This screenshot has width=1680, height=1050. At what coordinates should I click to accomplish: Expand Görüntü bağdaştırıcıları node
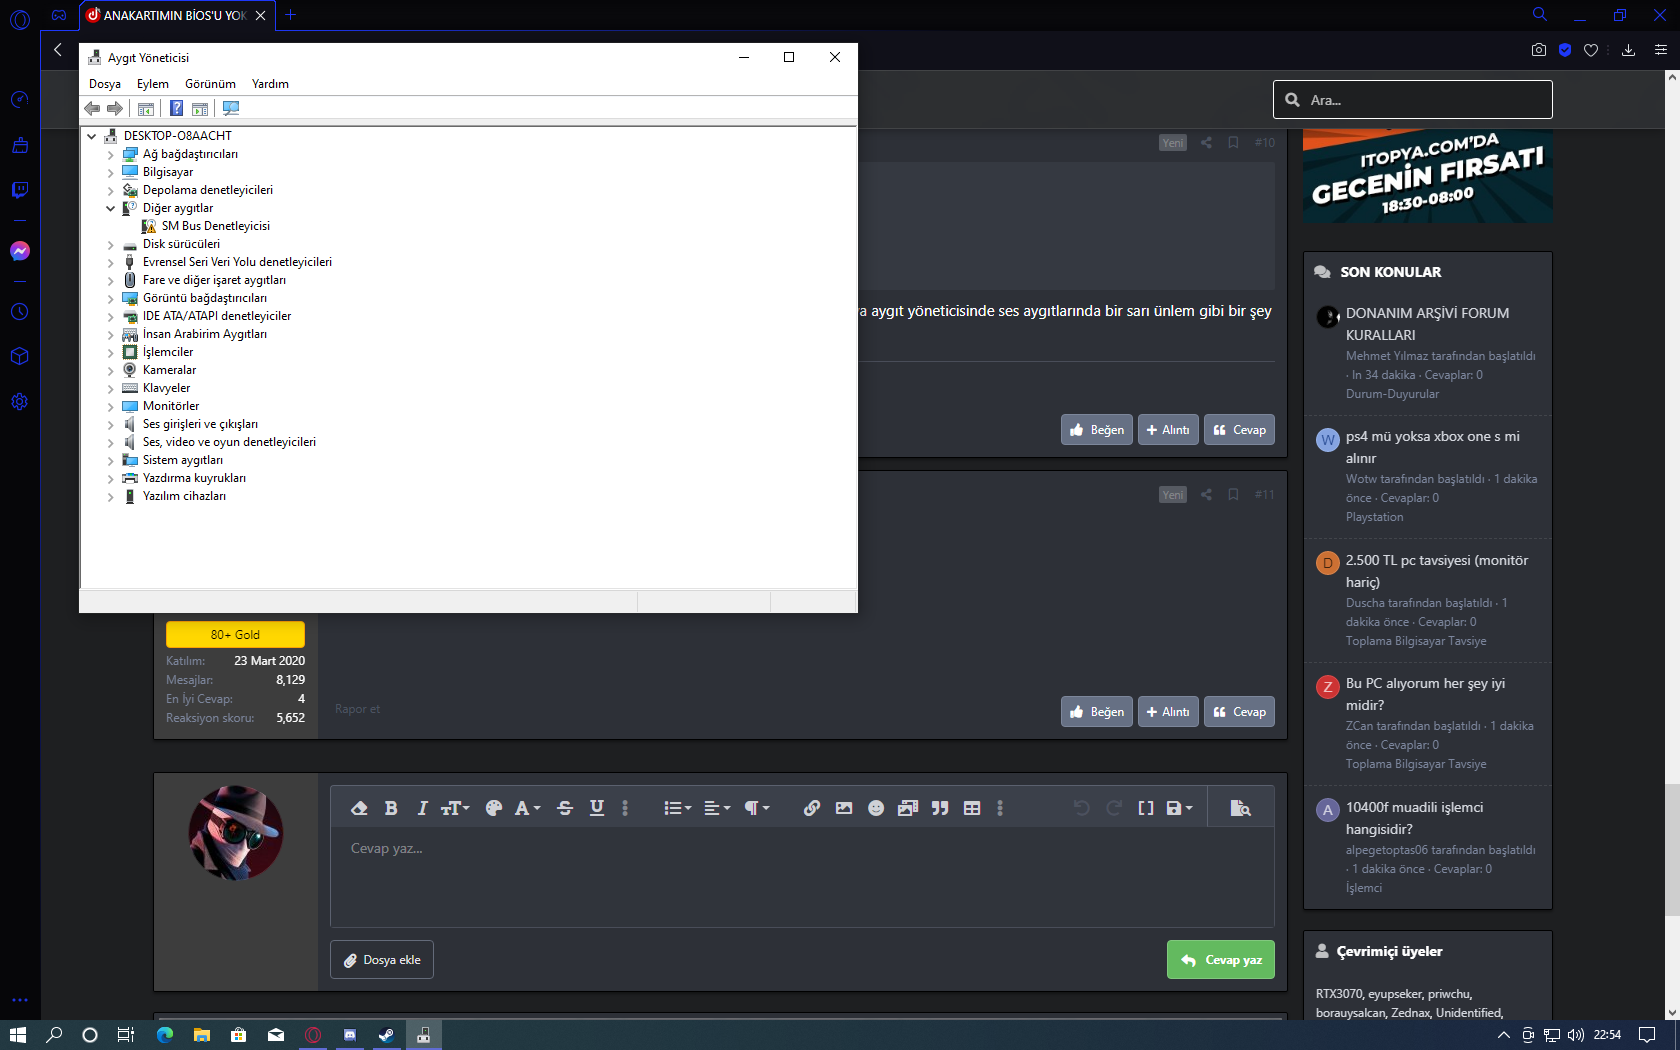pos(111,299)
